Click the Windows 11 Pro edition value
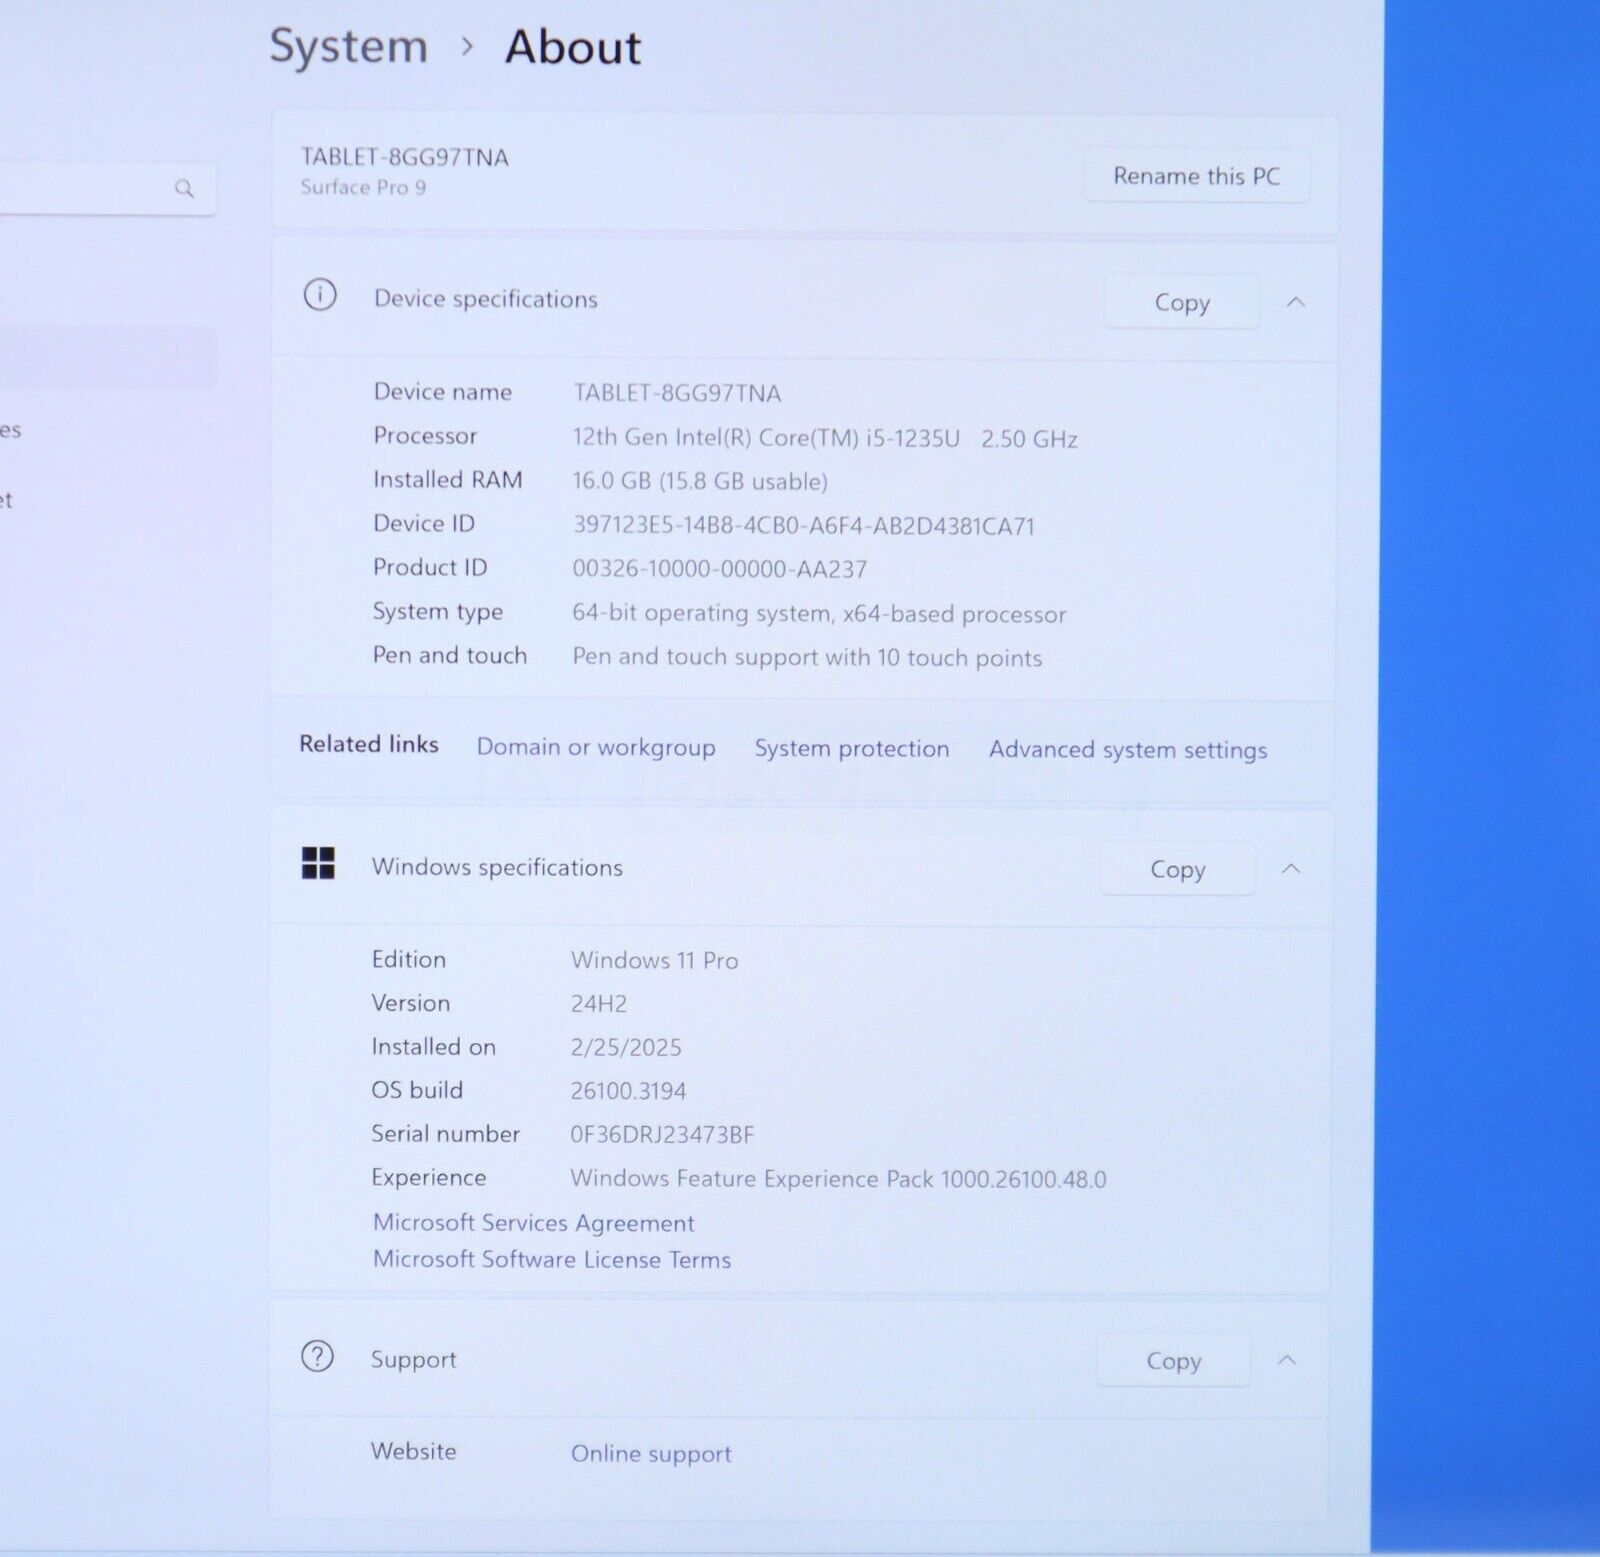 [655, 961]
